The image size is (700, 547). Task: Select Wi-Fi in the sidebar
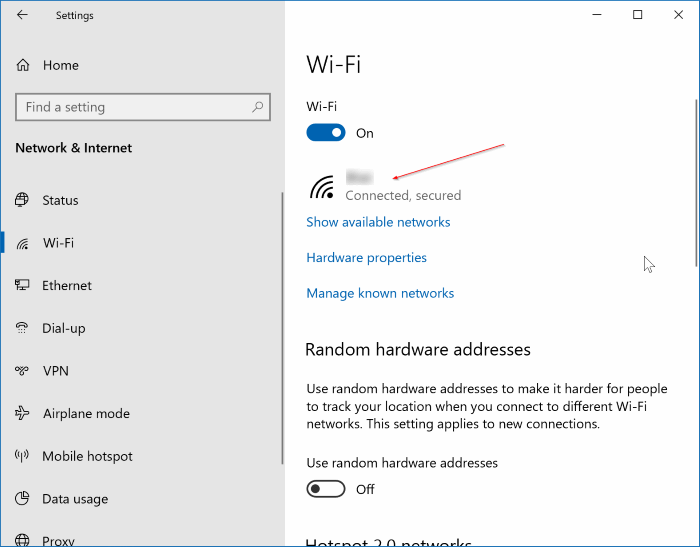tap(58, 243)
